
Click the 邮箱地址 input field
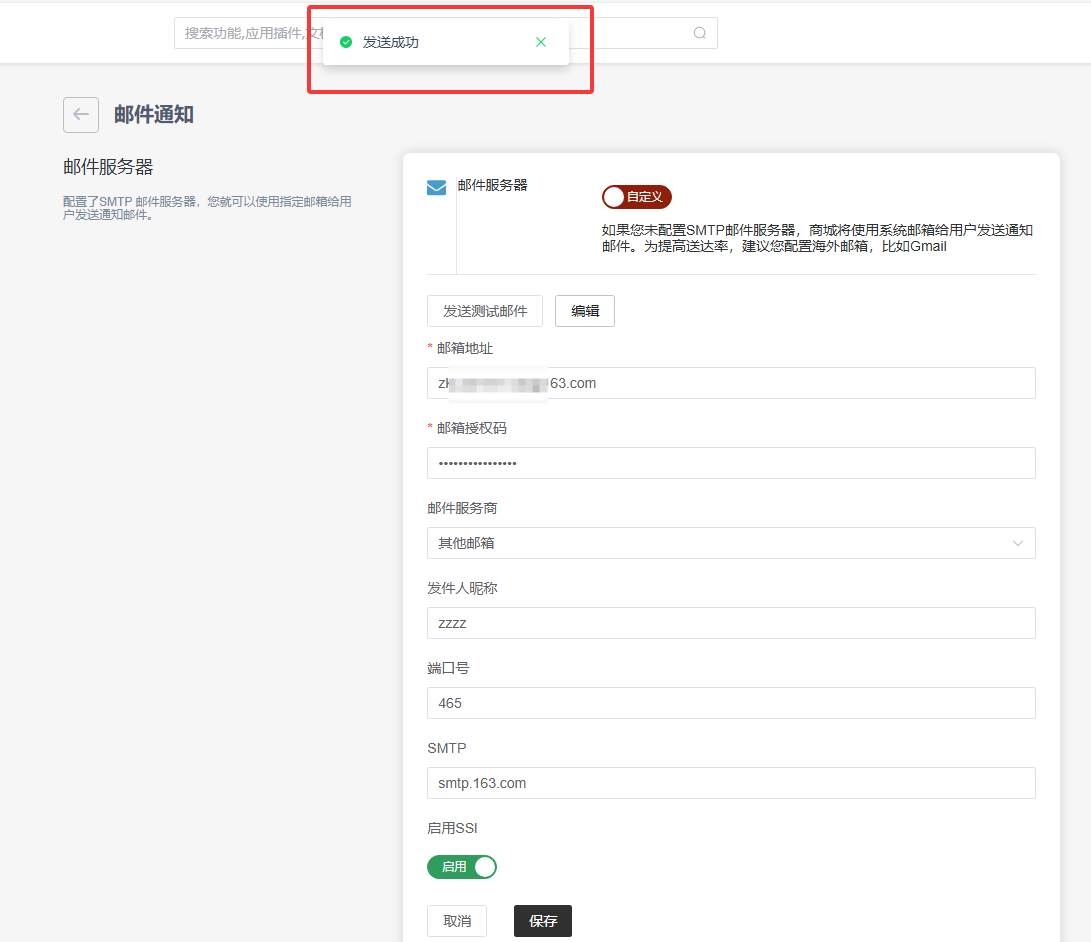tap(730, 383)
